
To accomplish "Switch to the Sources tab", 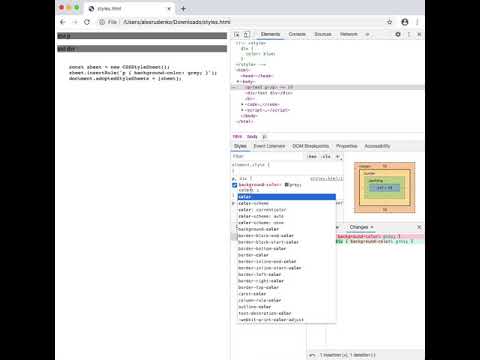I will [323, 34].
